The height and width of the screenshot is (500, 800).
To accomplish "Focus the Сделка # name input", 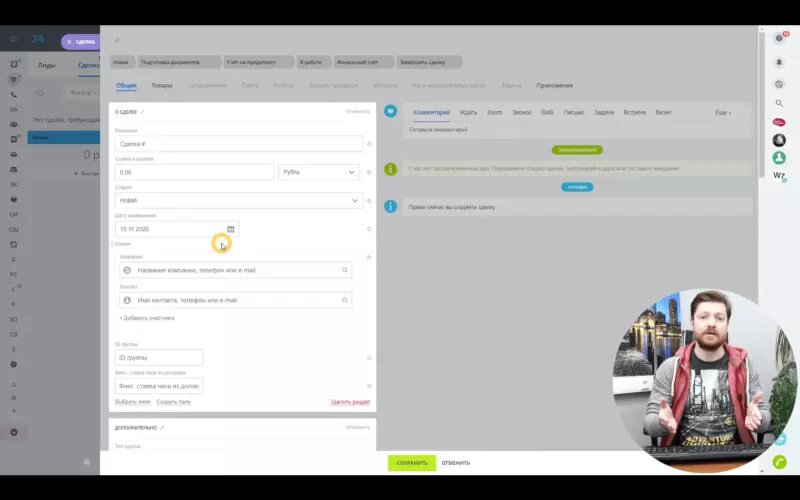I will coord(239,144).
